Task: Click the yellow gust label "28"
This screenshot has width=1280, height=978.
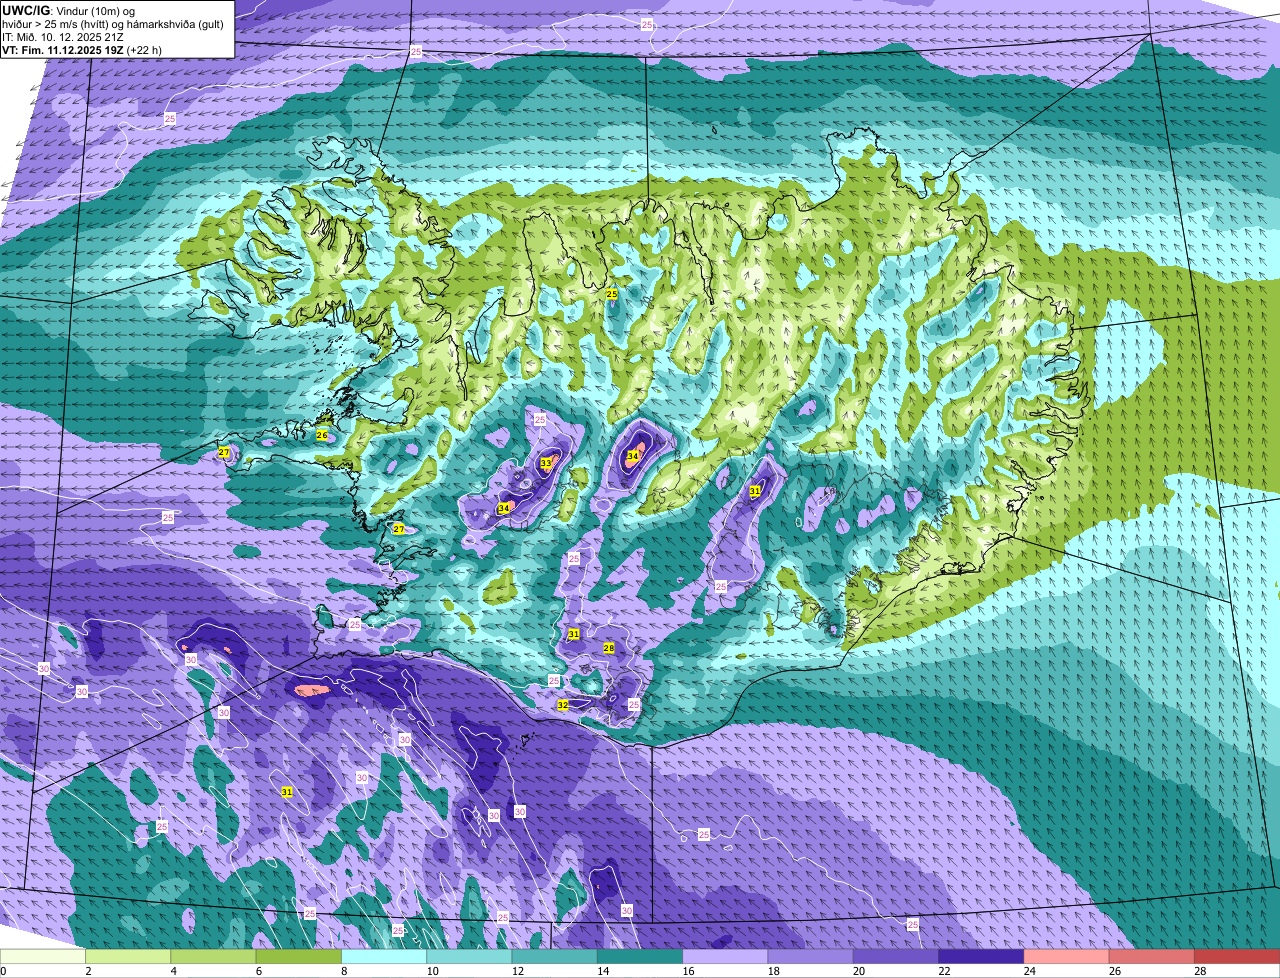Action: 609,648
